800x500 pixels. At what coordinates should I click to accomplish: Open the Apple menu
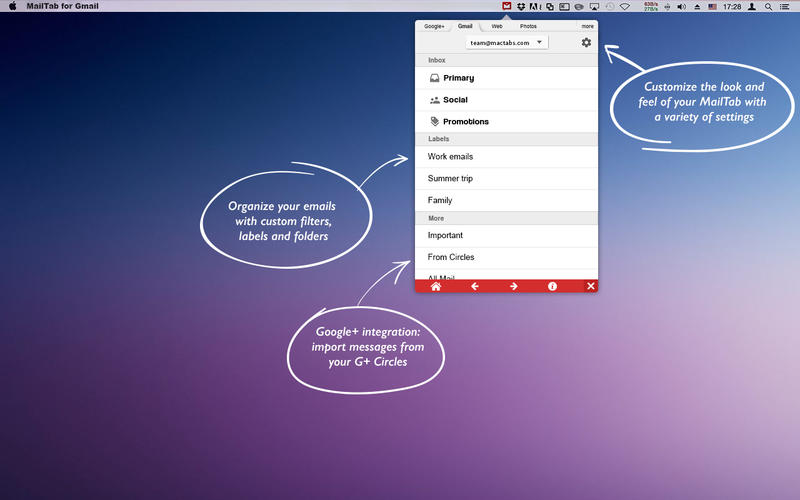[x=13, y=6]
